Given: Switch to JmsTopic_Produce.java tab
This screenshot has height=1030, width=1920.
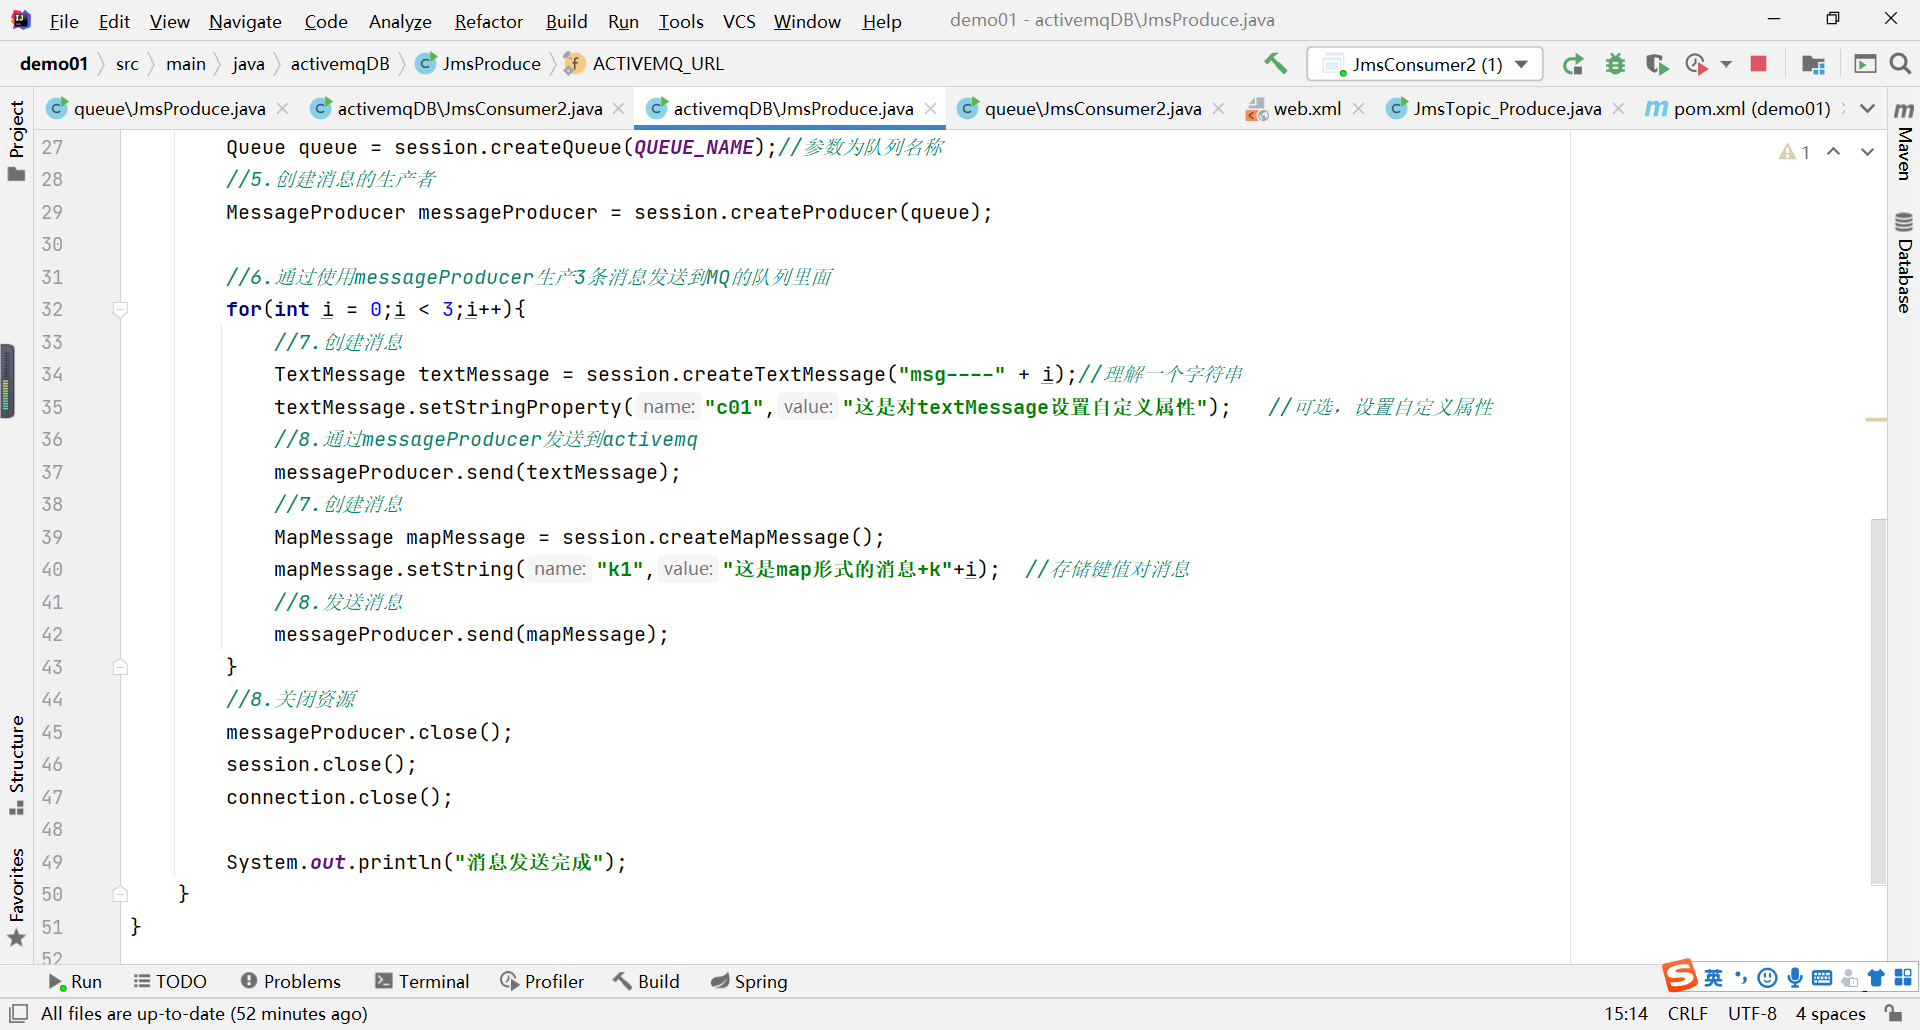Looking at the screenshot, I should point(1506,108).
